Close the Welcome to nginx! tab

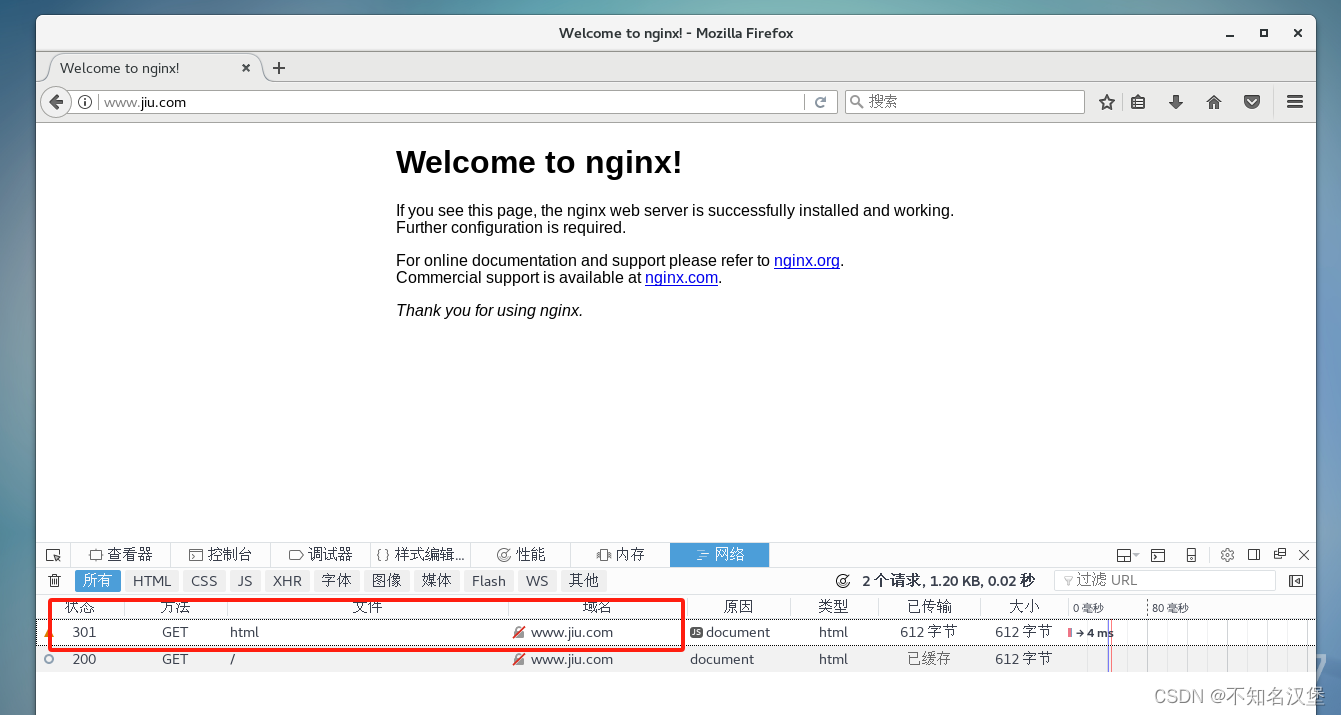pyautogui.click(x=246, y=68)
